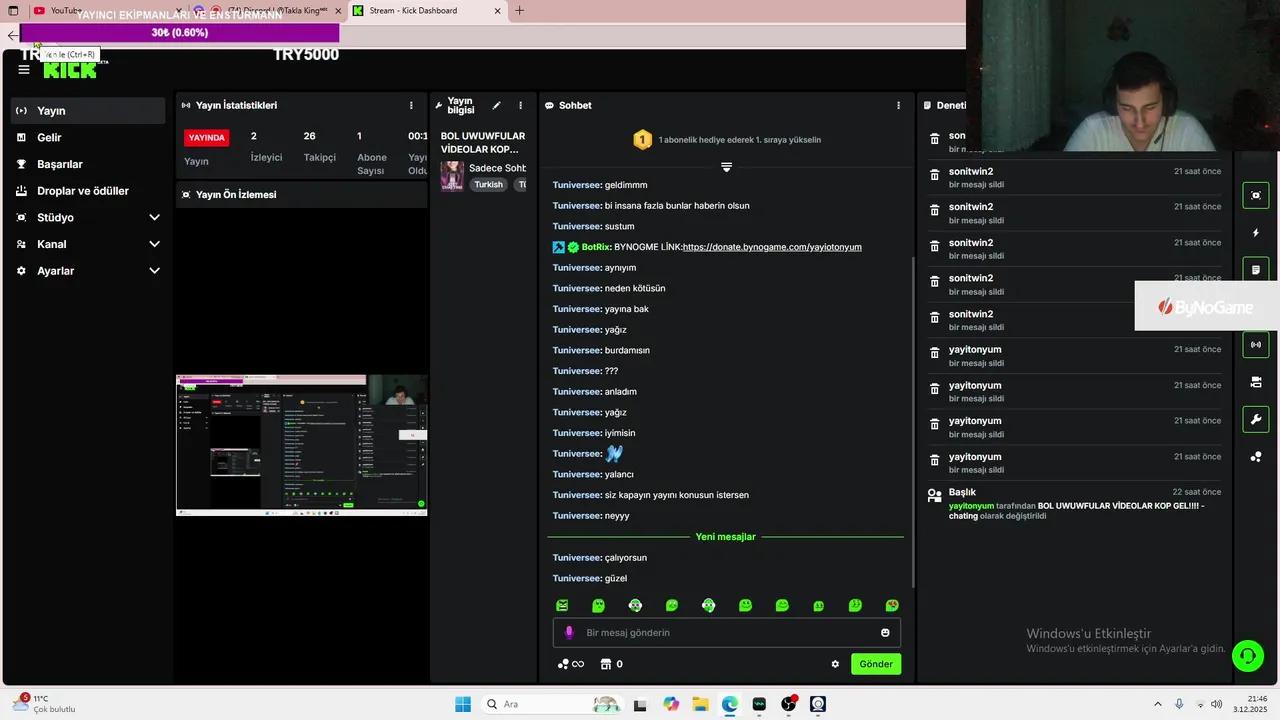Edit stream info with pencil icon
Image resolution: width=1280 pixels, height=720 pixels.
(x=496, y=105)
